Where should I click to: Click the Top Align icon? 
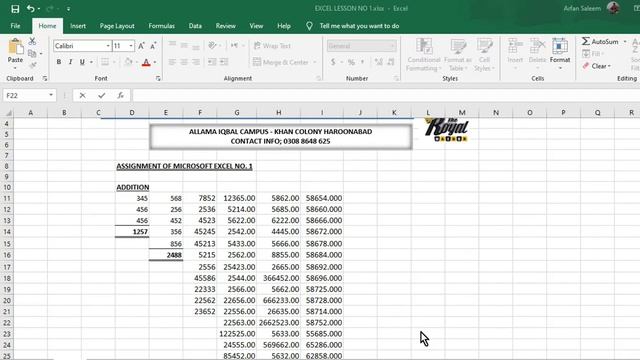(172, 45)
